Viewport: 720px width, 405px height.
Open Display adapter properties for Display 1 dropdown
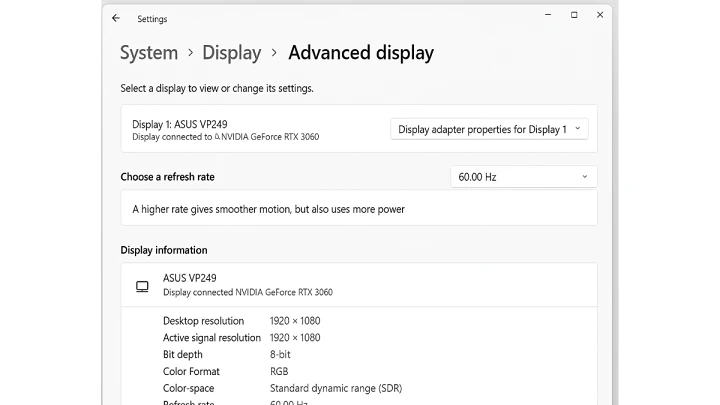click(x=488, y=129)
